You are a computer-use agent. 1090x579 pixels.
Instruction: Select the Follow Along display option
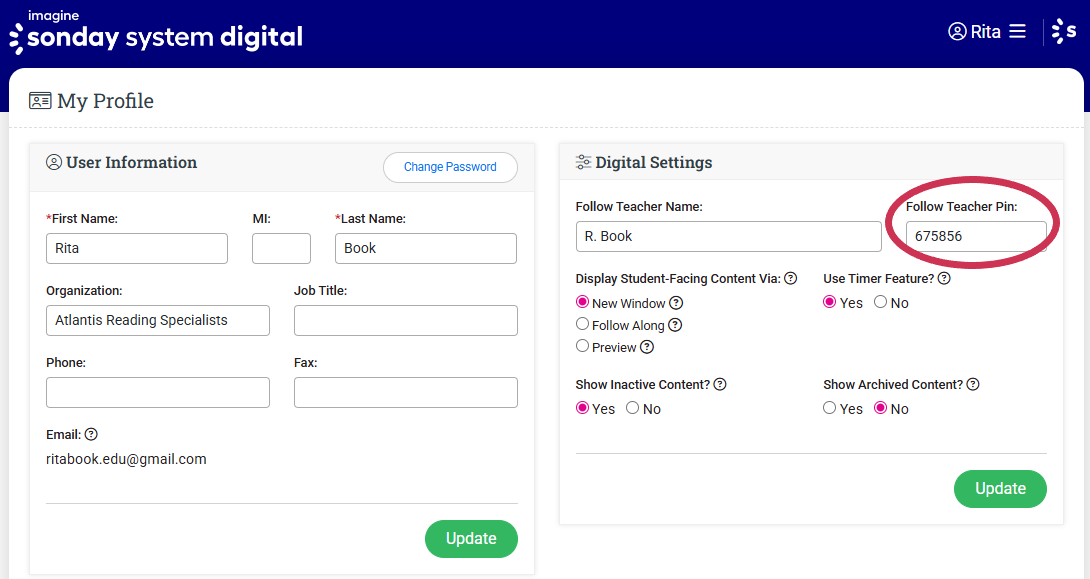(582, 324)
